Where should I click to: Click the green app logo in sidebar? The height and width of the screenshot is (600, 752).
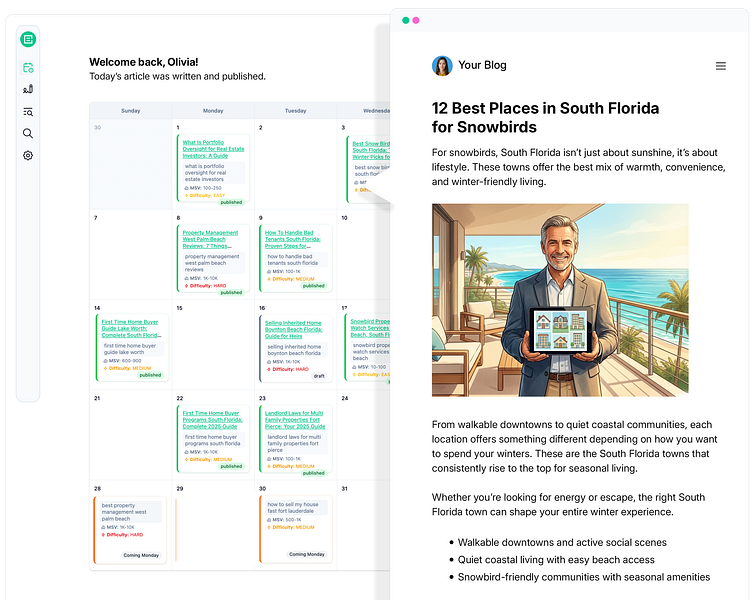(28, 39)
